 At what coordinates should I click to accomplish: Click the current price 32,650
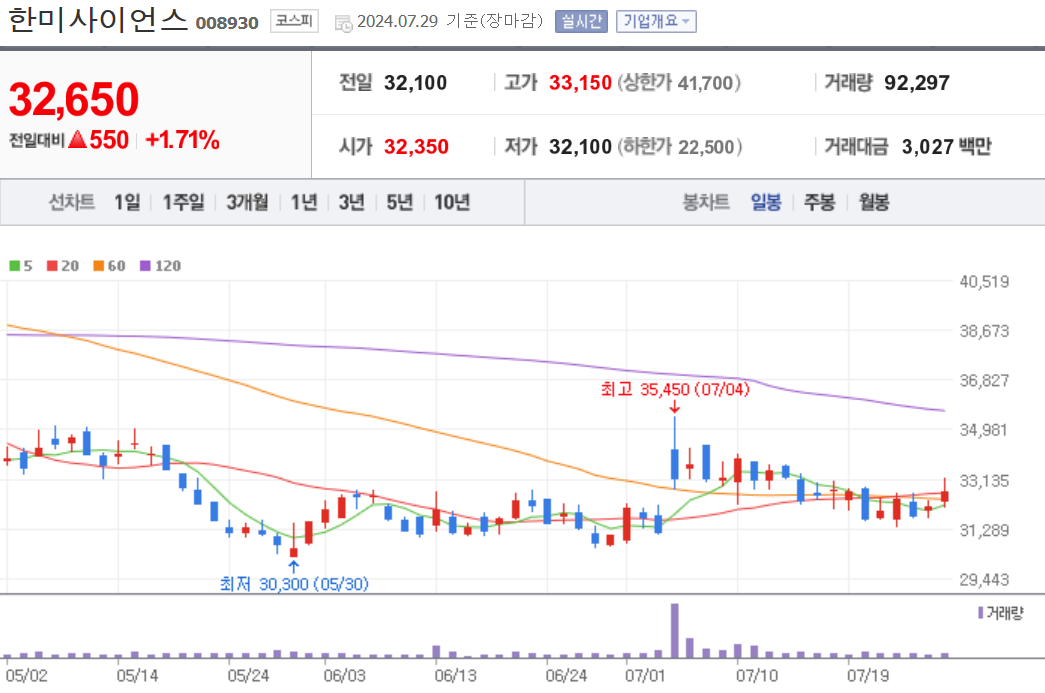click(73, 99)
